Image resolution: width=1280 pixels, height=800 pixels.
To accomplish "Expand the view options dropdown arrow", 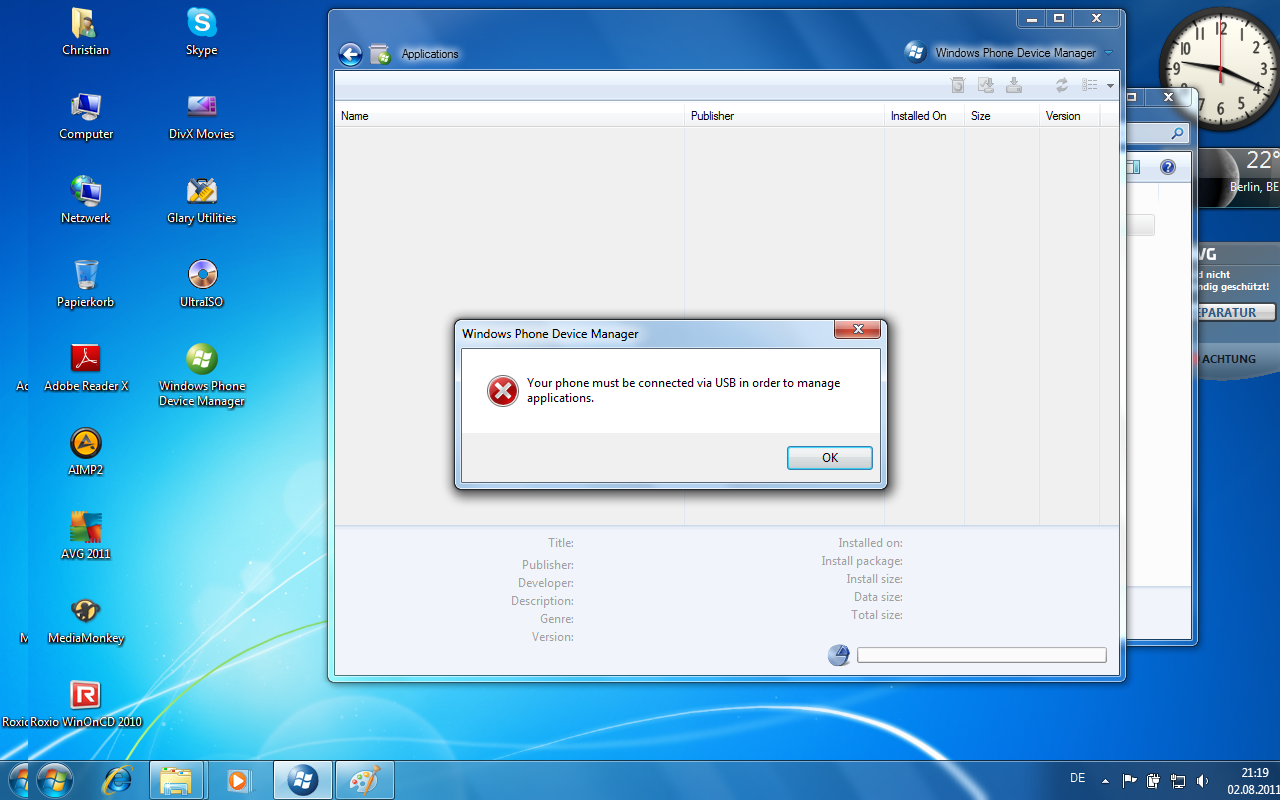I will click(x=1110, y=86).
